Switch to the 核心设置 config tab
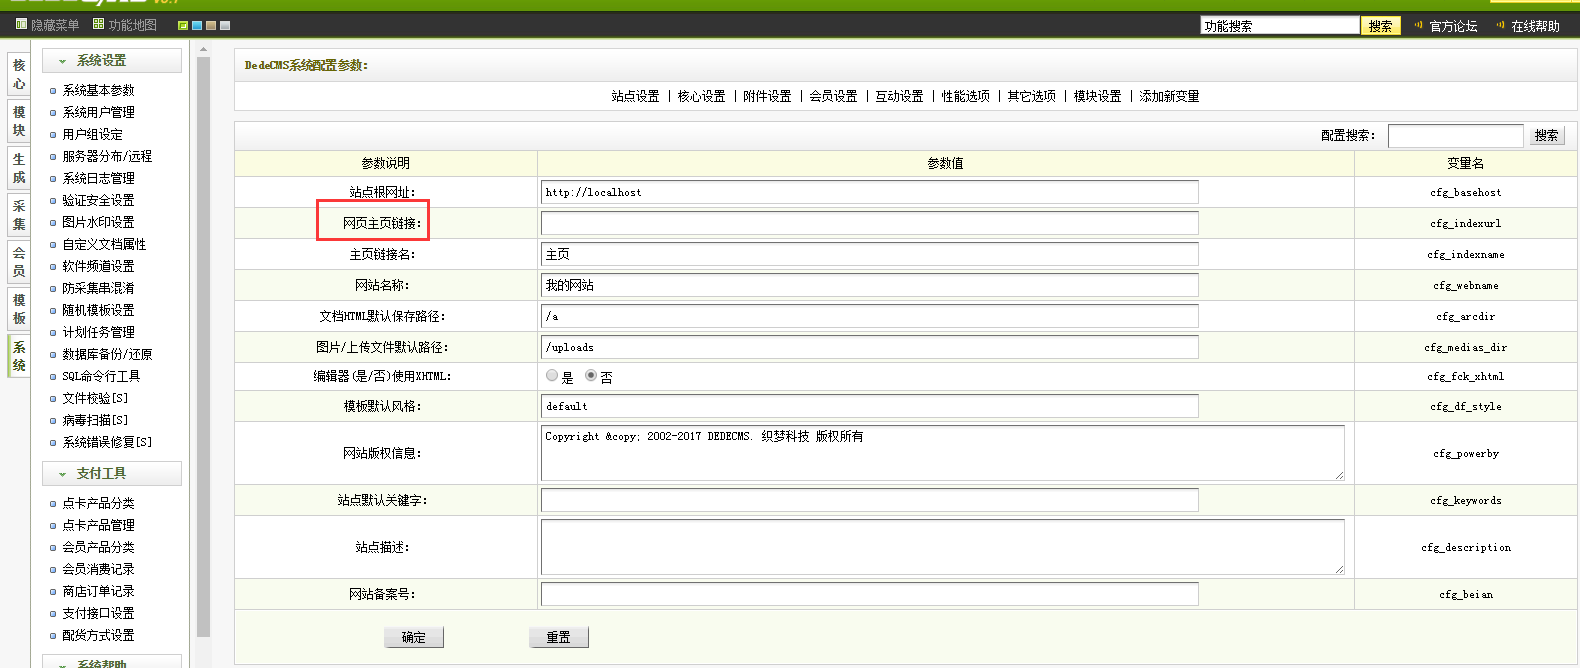This screenshot has height=668, width=1580. click(x=701, y=96)
